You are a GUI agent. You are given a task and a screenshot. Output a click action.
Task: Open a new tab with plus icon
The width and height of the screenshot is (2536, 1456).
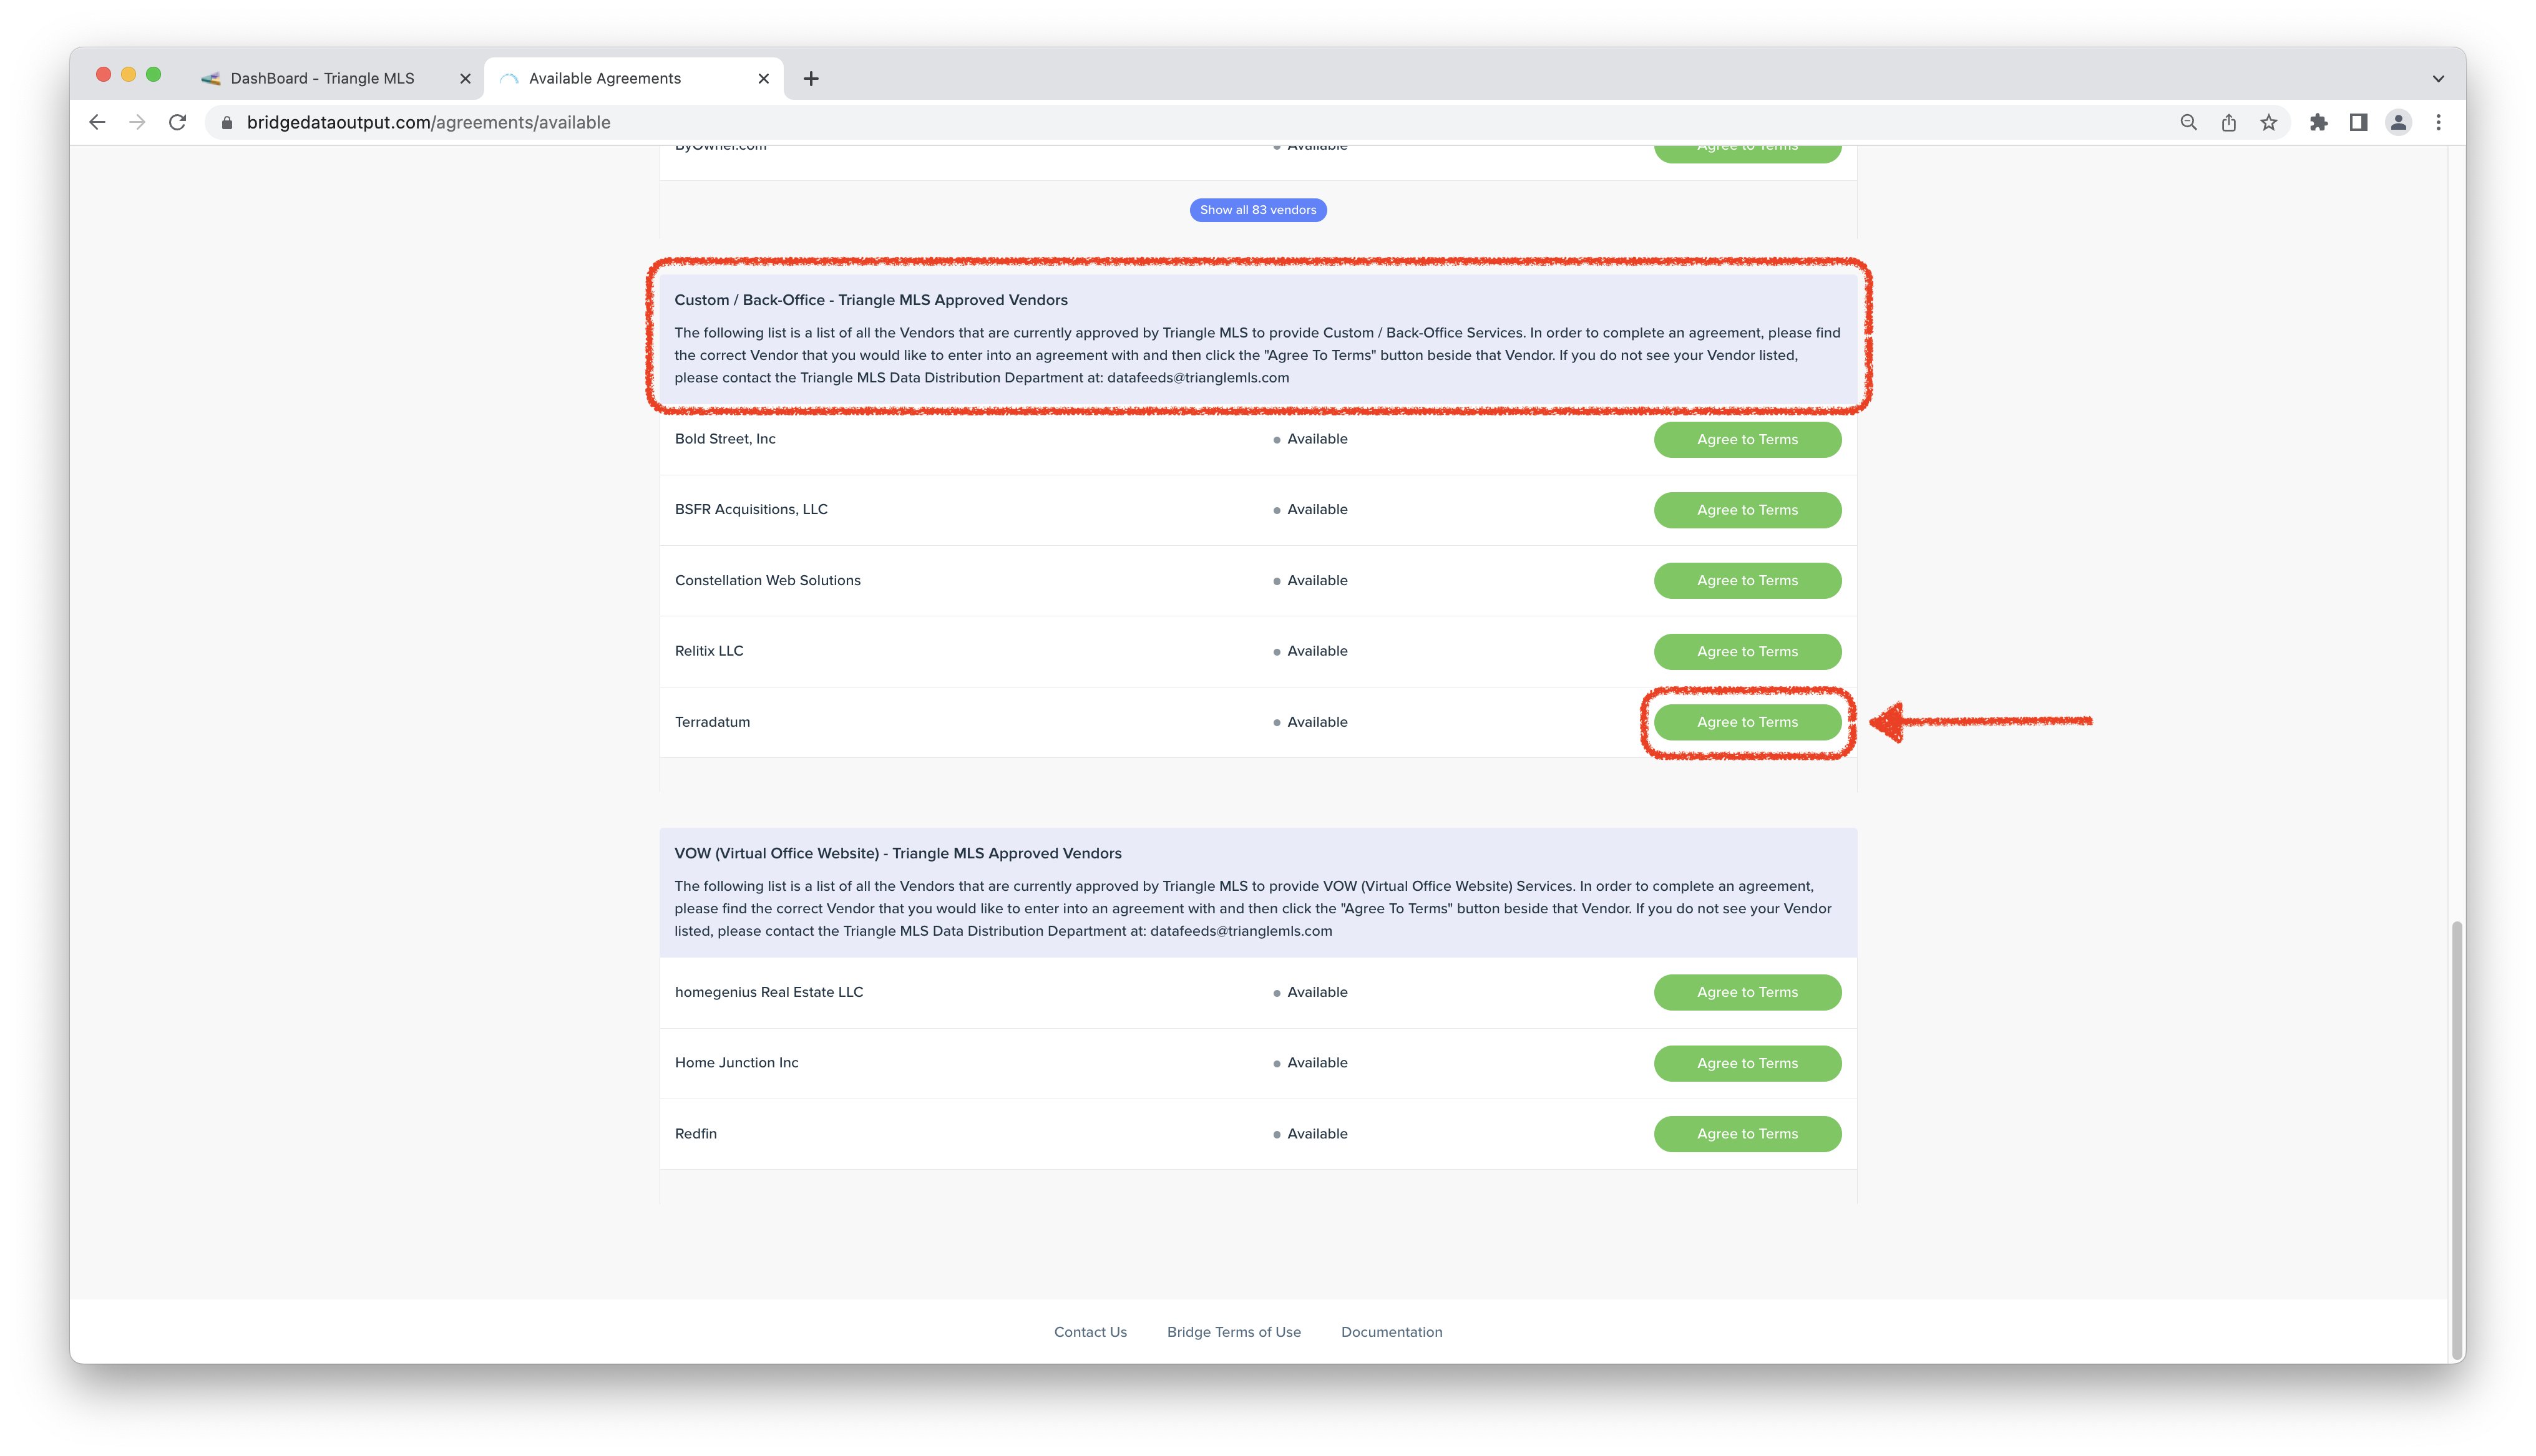(x=811, y=78)
